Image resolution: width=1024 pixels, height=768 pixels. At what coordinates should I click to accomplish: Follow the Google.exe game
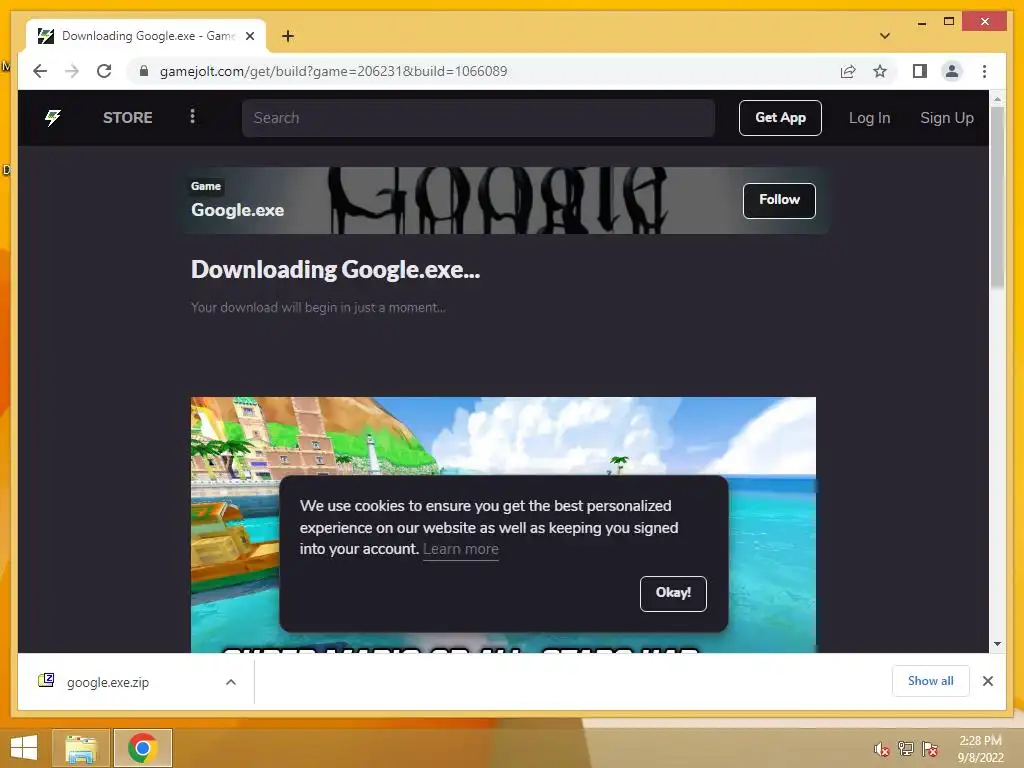(778, 200)
